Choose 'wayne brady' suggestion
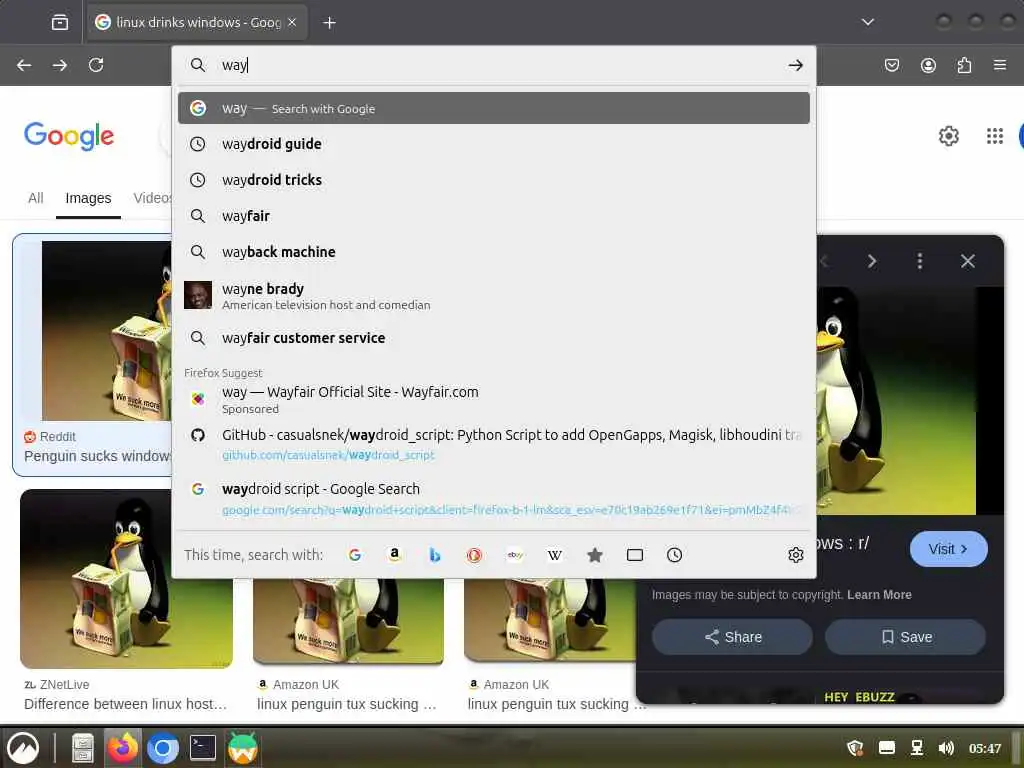The width and height of the screenshot is (1024, 768). point(494,295)
